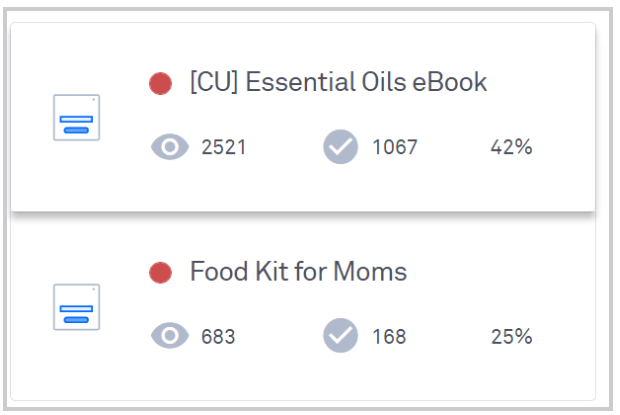Open the Food Kit for Moms title
This screenshot has height=415, width=620.
[299, 271]
